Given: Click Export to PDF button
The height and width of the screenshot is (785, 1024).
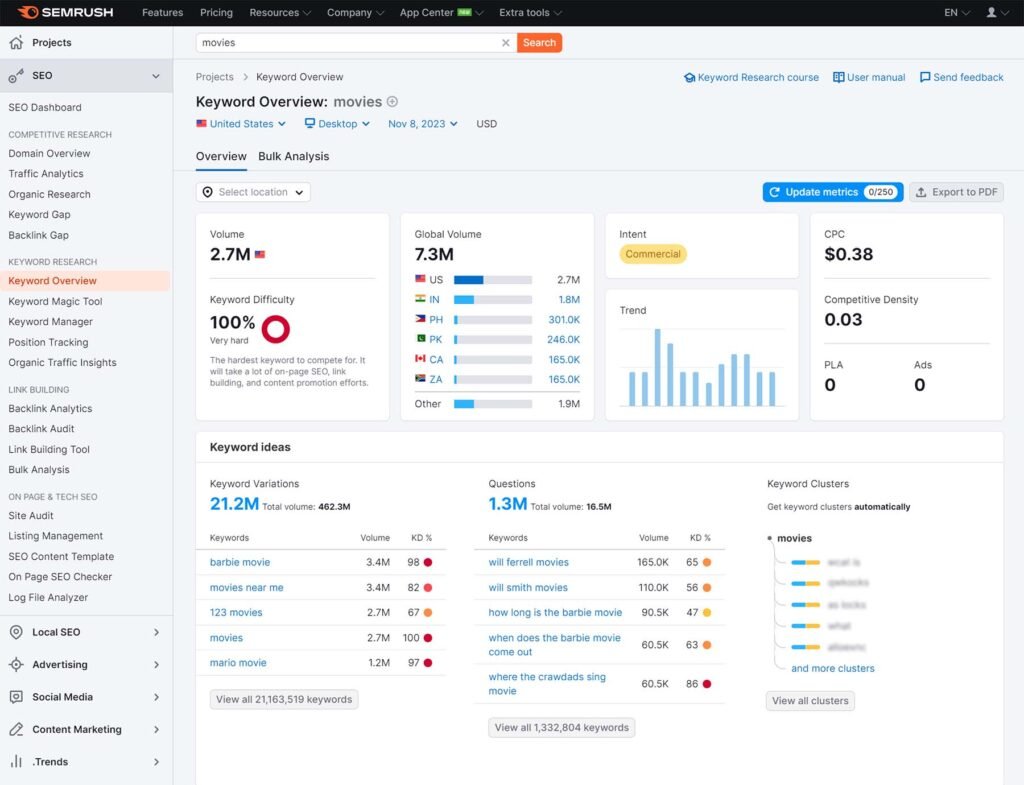Looking at the screenshot, I should click(x=956, y=192).
